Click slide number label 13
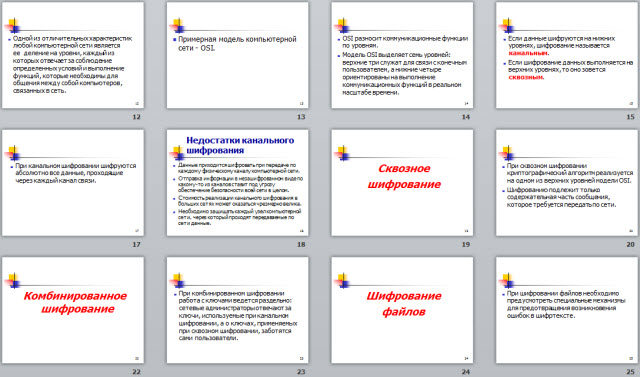 pyautogui.click(x=301, y=117)
